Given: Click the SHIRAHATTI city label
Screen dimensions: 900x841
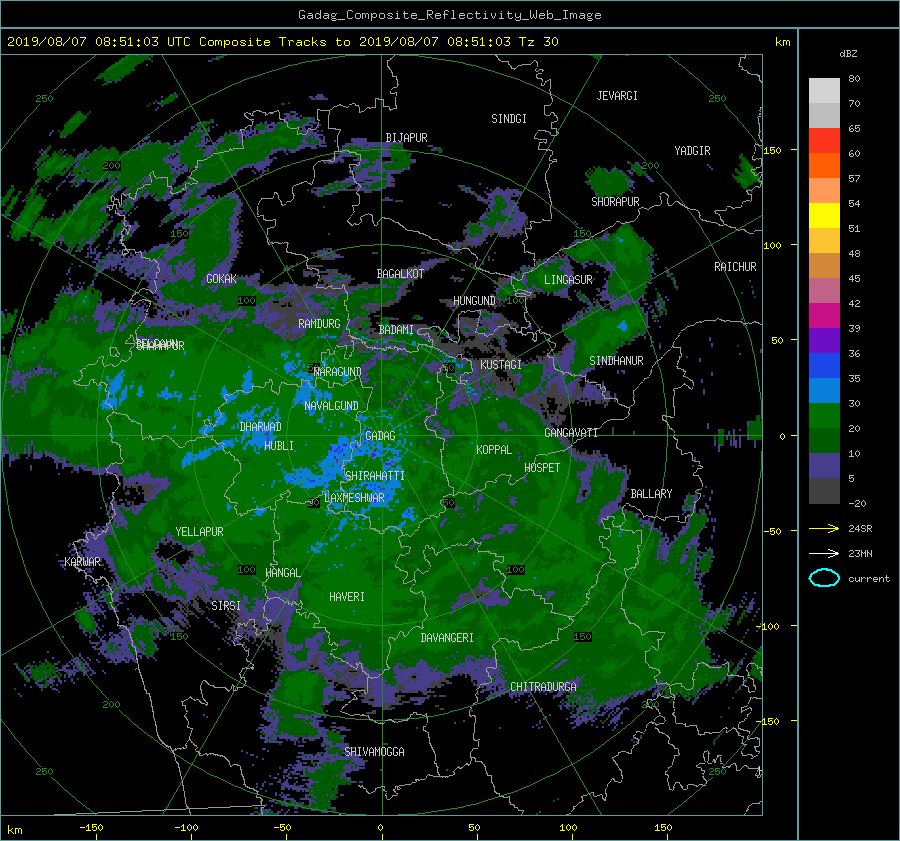Looking at the screenshot, I should point(375,475).
